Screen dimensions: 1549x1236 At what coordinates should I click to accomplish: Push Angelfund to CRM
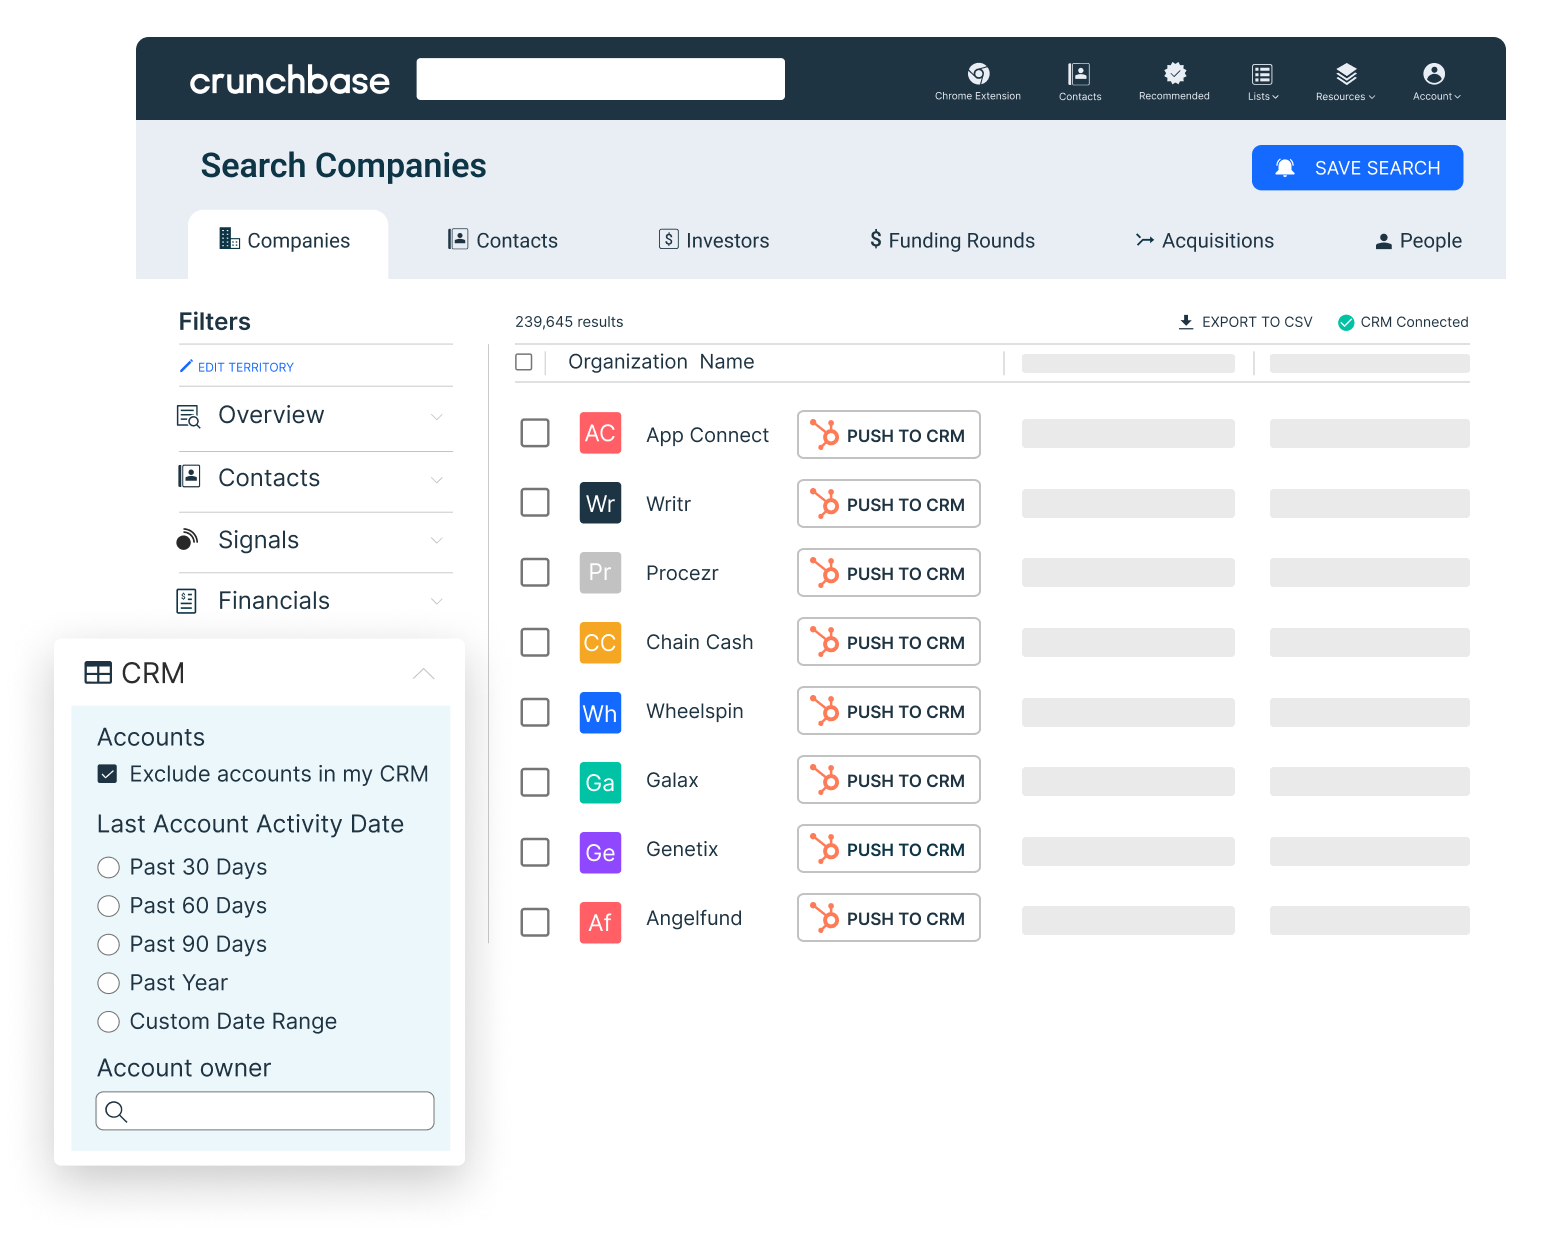coord(888,918)
